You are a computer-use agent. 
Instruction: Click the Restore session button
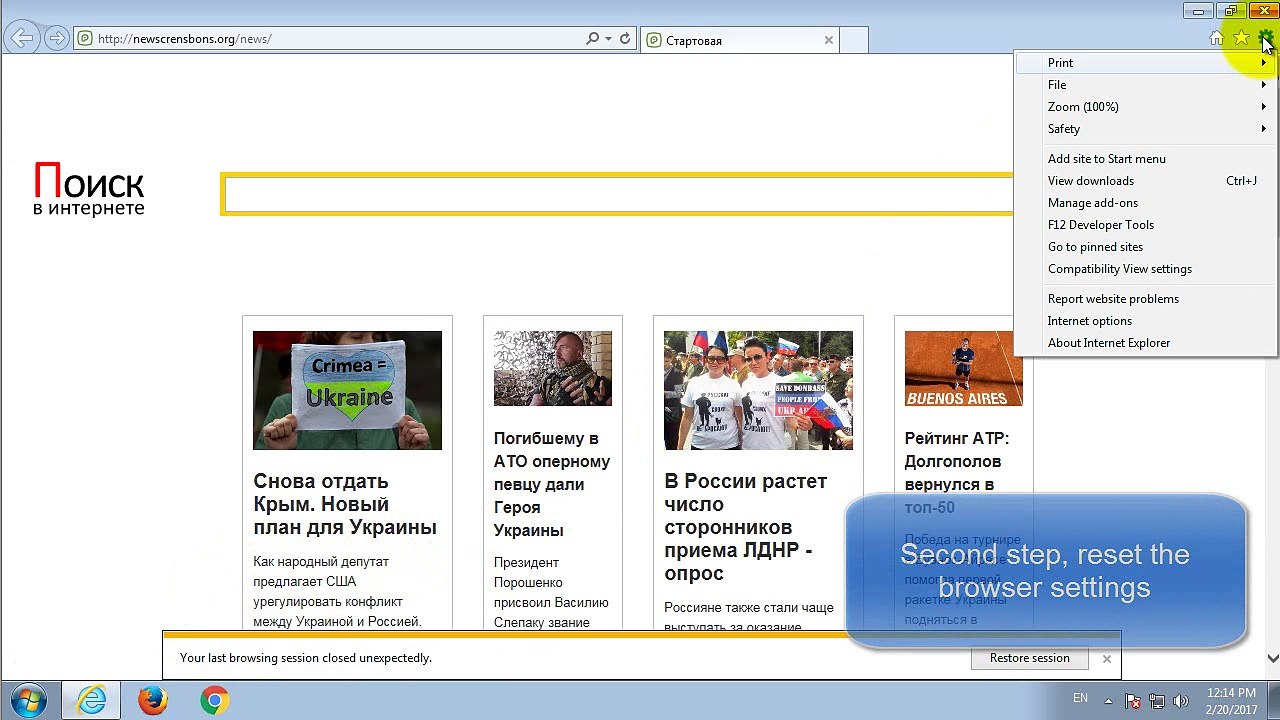[1029, 658]
